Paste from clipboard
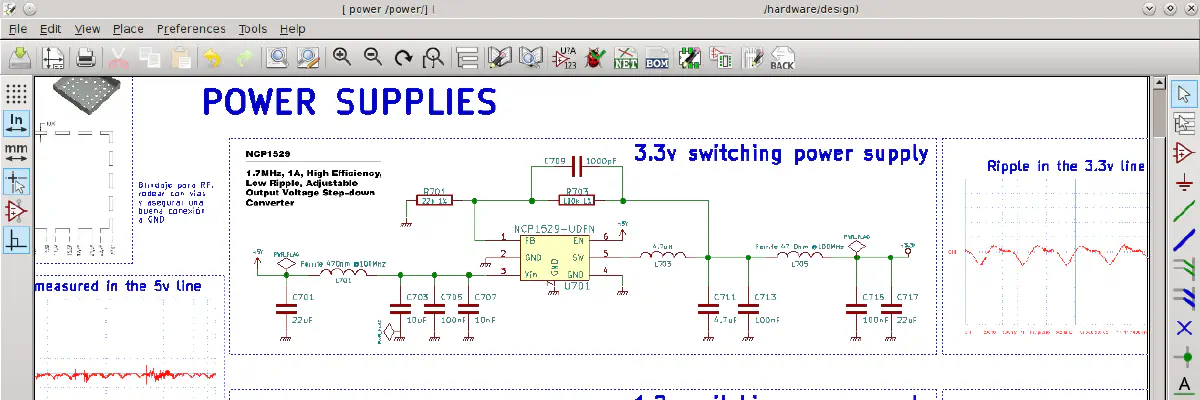Screen dimensions: 1200x400 click(x=181, y=58)
